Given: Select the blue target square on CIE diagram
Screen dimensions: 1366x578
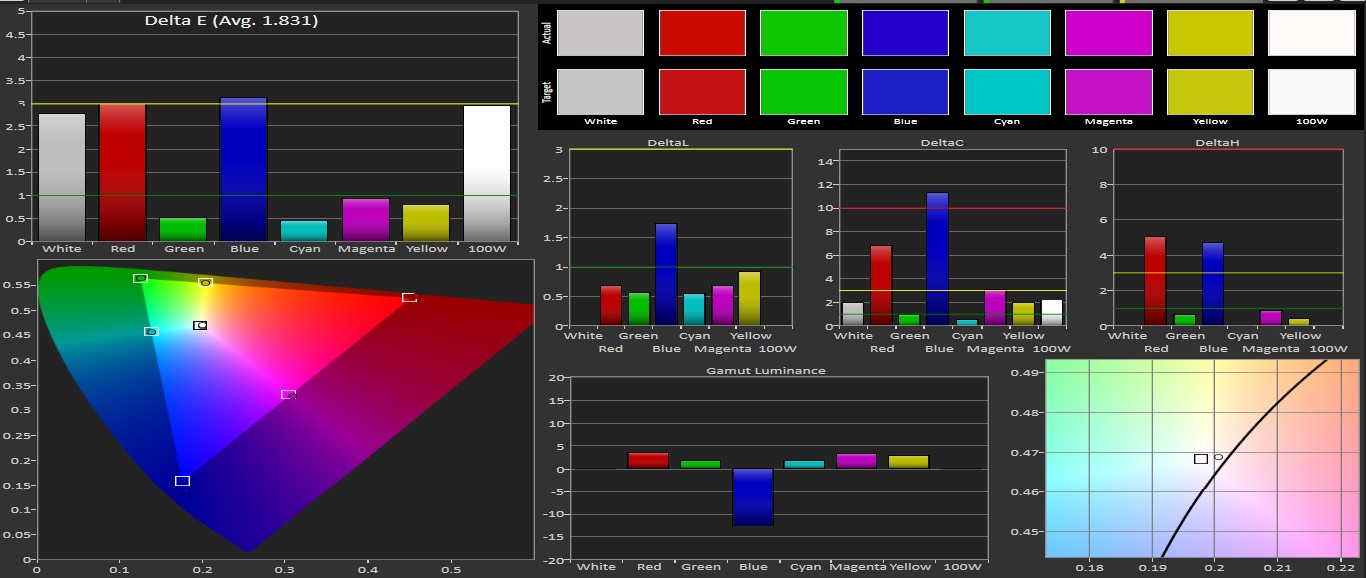Looking at the screenshot, I should click(182, 481).
